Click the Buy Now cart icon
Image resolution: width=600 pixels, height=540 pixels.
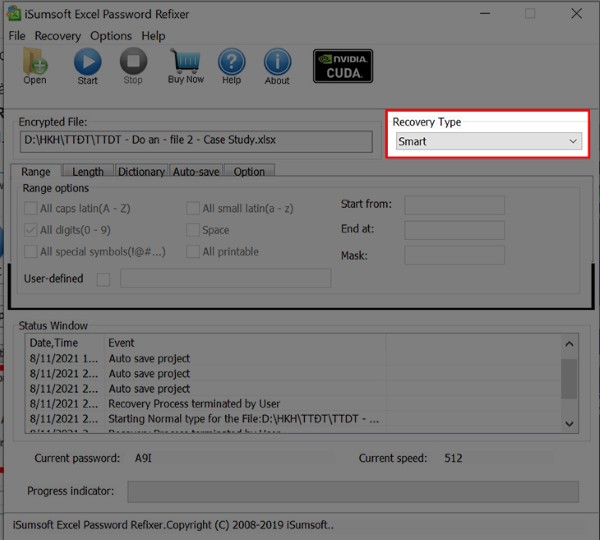pos(186,65)
